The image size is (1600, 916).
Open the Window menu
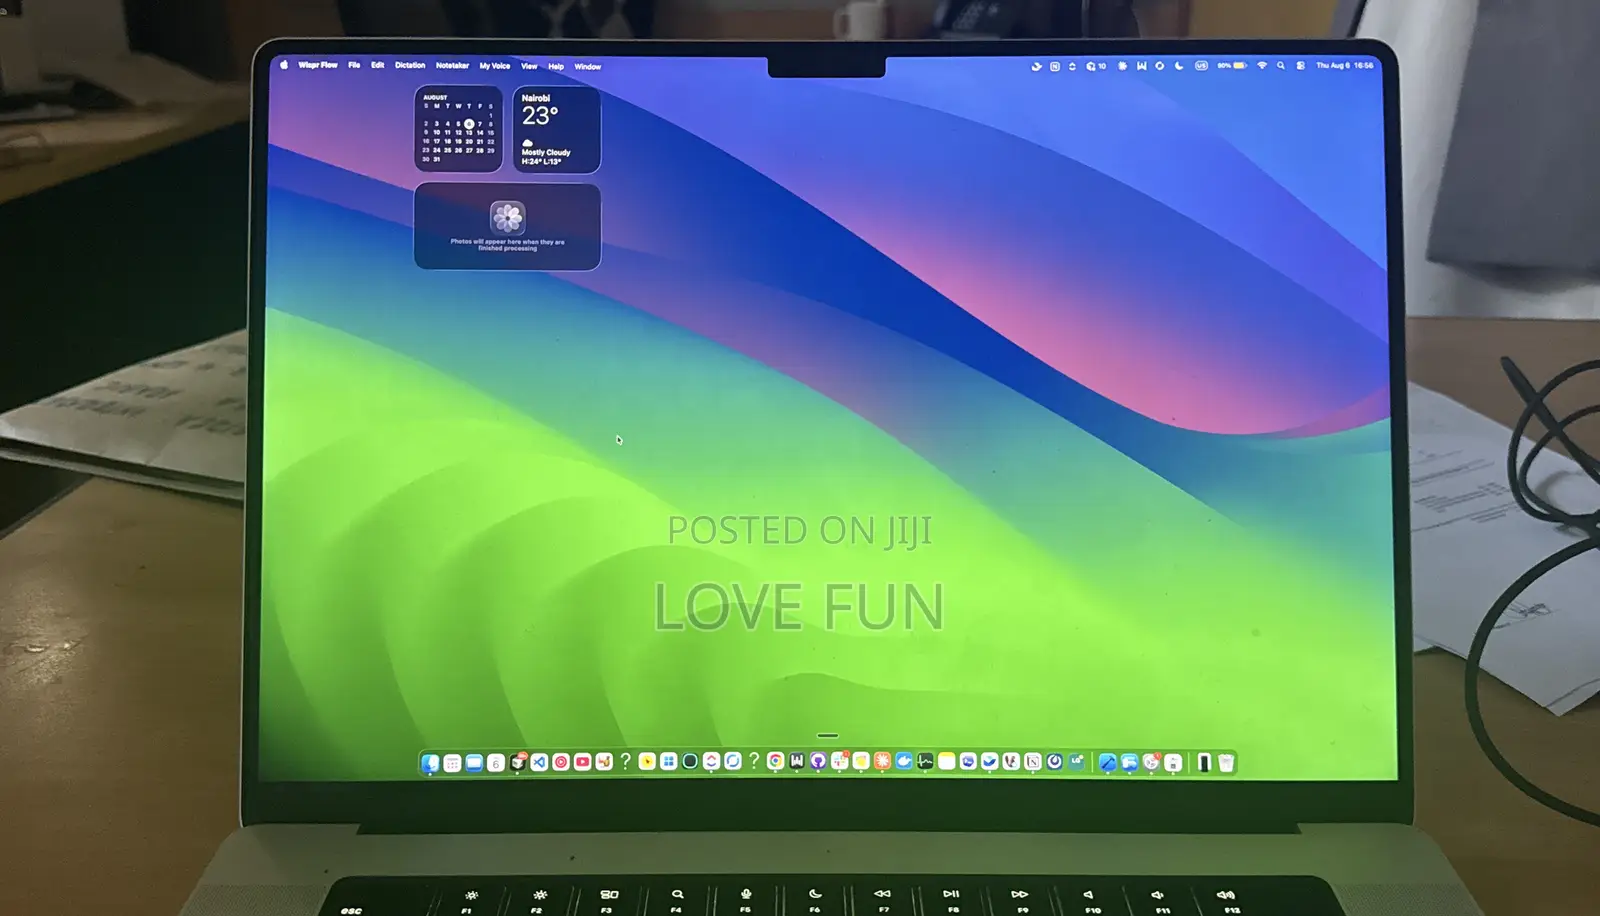pos(588,67)
